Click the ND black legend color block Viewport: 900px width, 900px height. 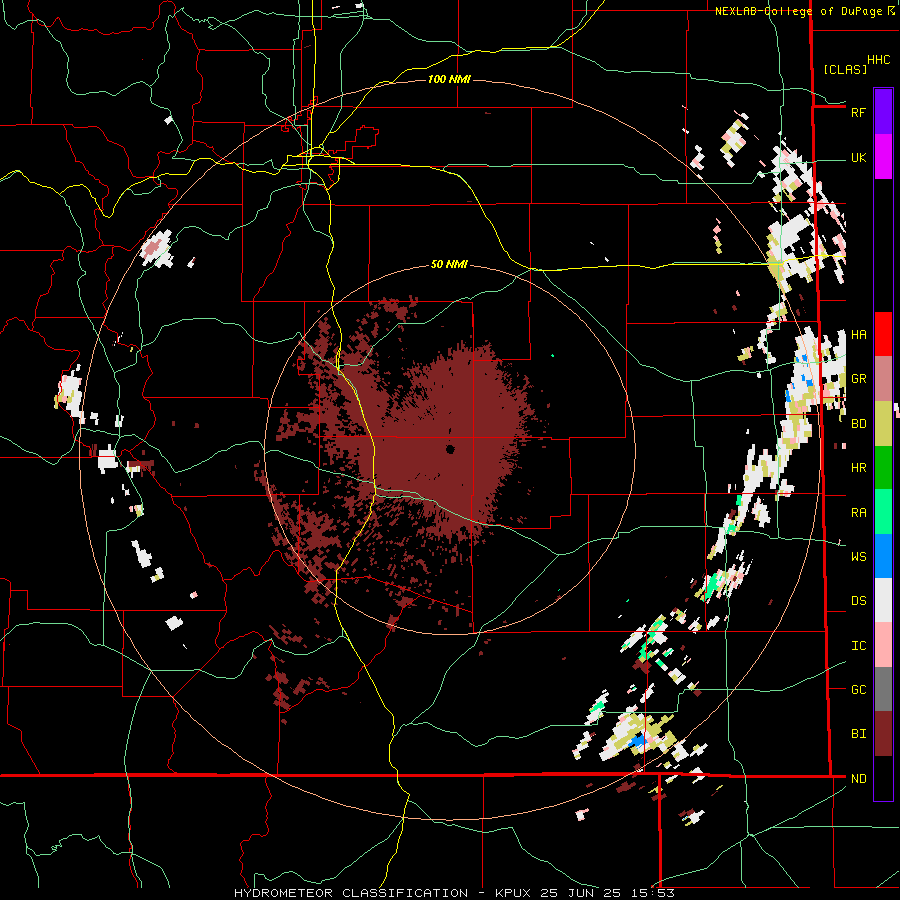point(883,778)
